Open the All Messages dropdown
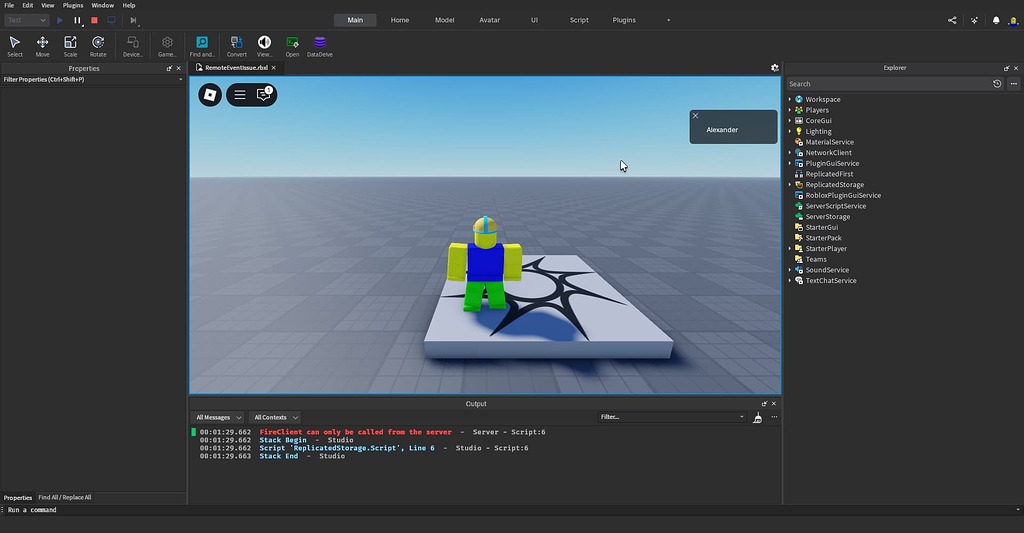1024x533 pixels. point(218,417)
